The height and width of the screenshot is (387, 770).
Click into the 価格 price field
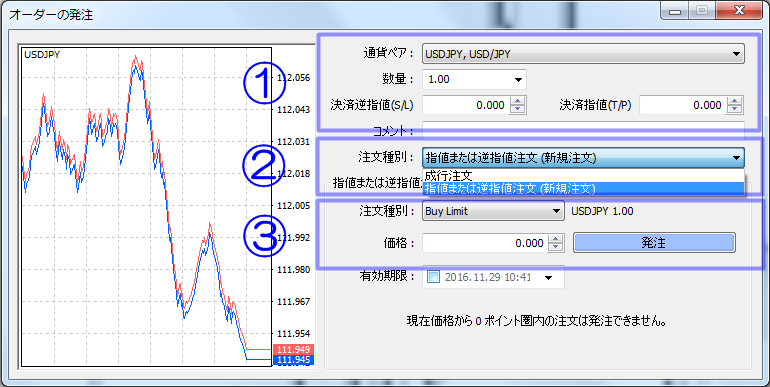tap(485, 243)
